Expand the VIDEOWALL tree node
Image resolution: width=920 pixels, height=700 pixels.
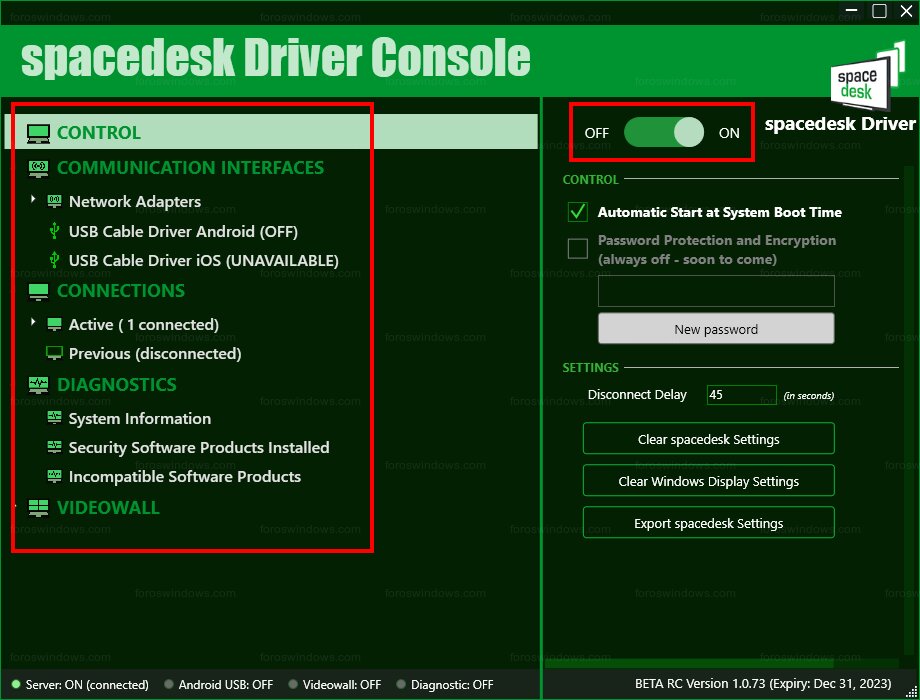click(16, 506)
